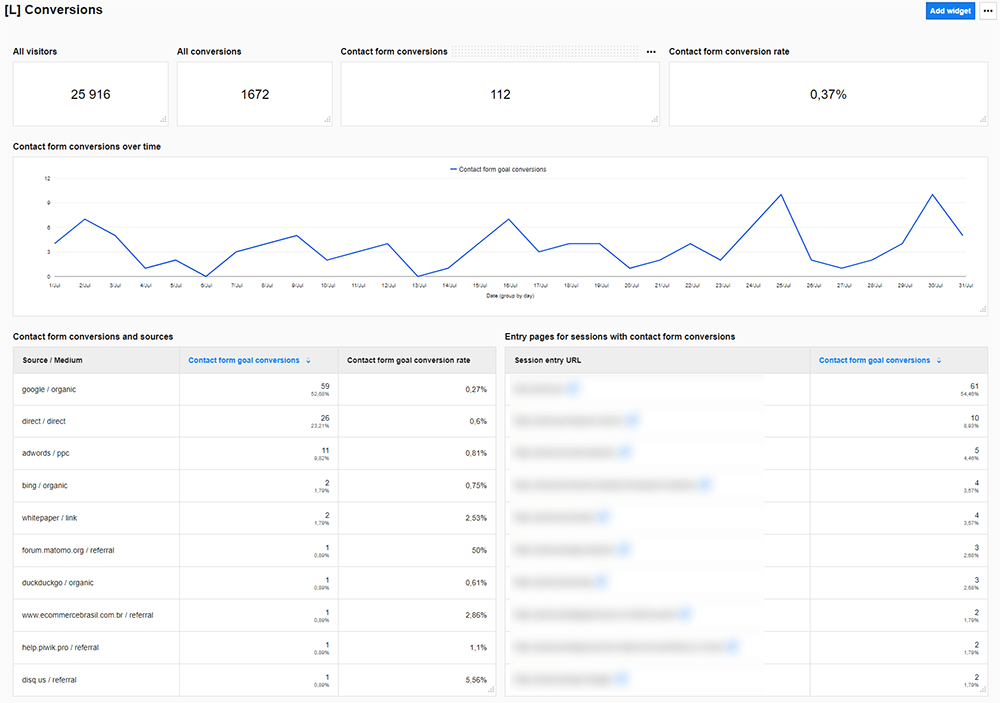
Task: Click resize corner of conversion rate widget
Action: click(982, 120)
